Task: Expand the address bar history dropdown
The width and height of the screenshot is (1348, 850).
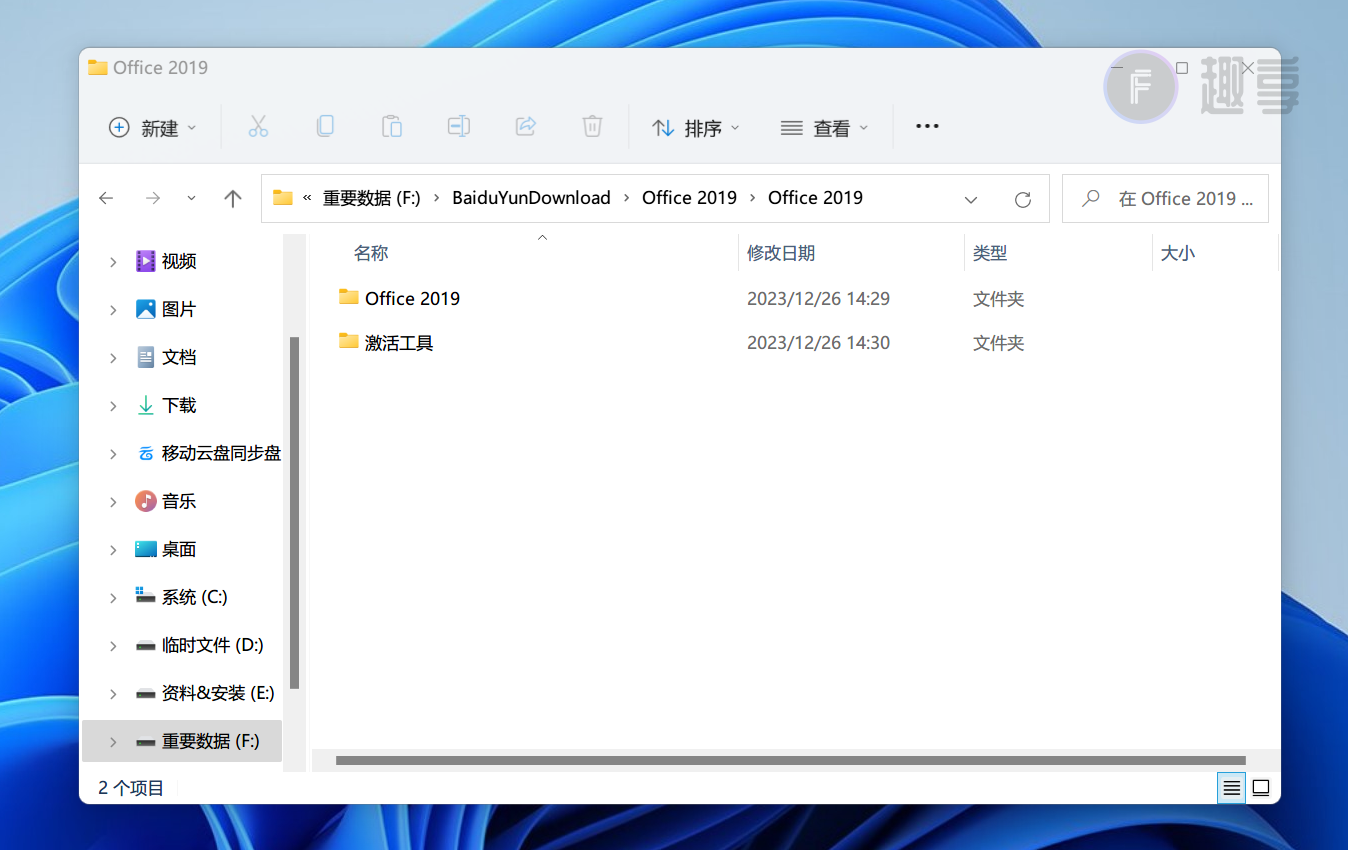Action: point(971,199)
